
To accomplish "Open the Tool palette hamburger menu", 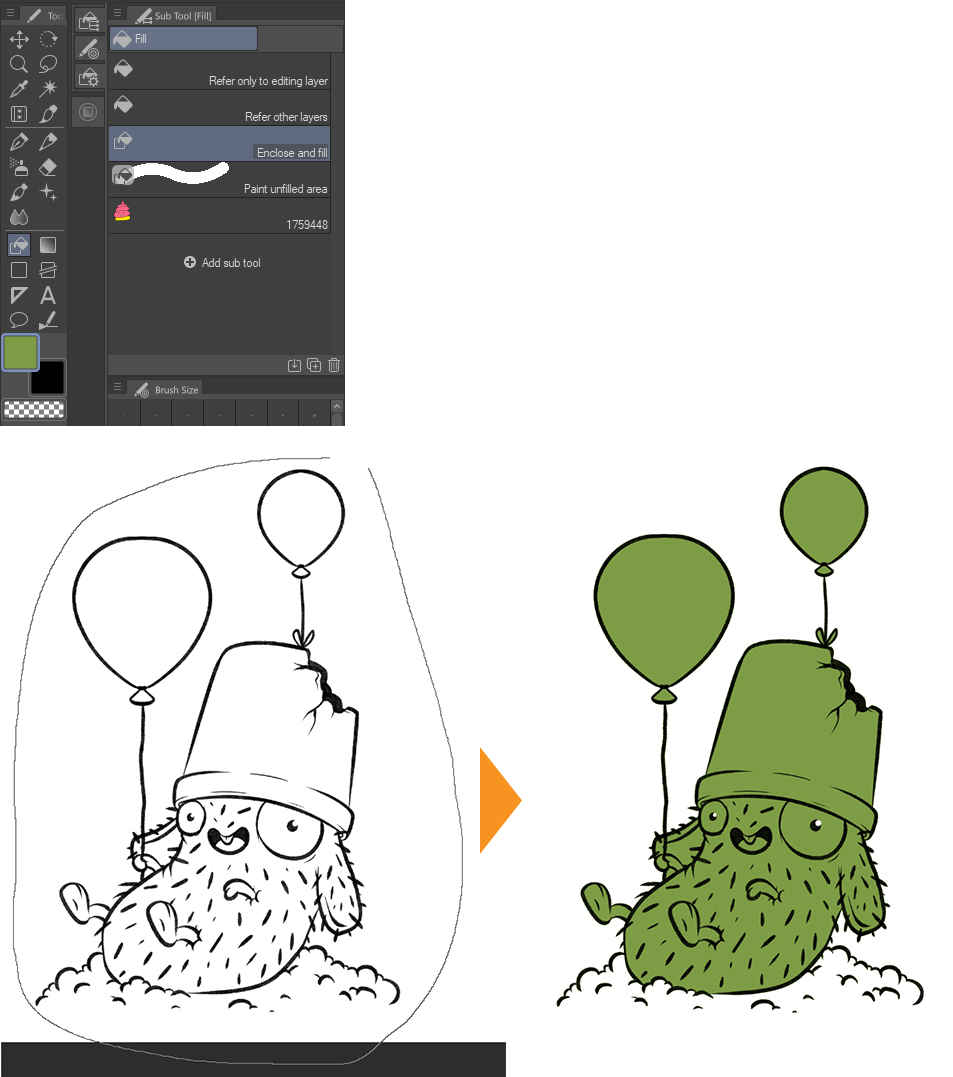I will click(x=11, y=14).
